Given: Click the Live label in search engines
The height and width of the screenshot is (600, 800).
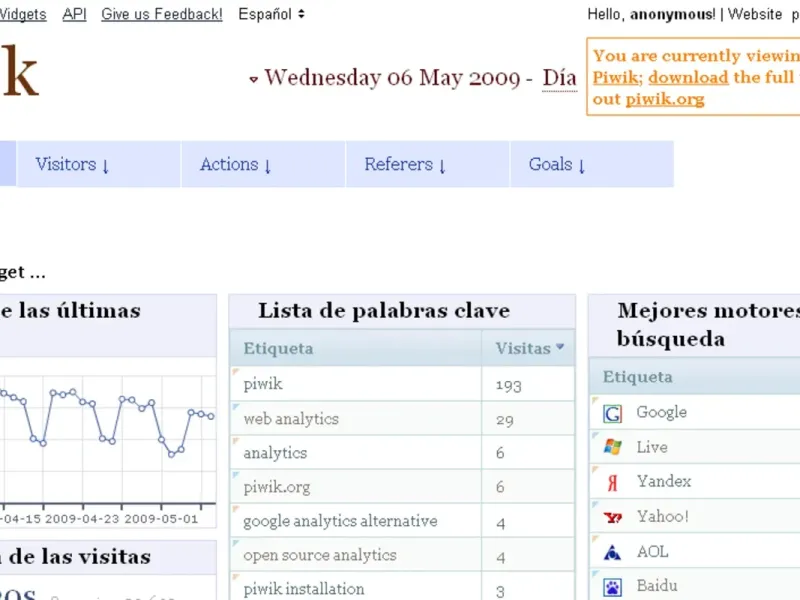Looking at the screenshot, I should point(652,447).
